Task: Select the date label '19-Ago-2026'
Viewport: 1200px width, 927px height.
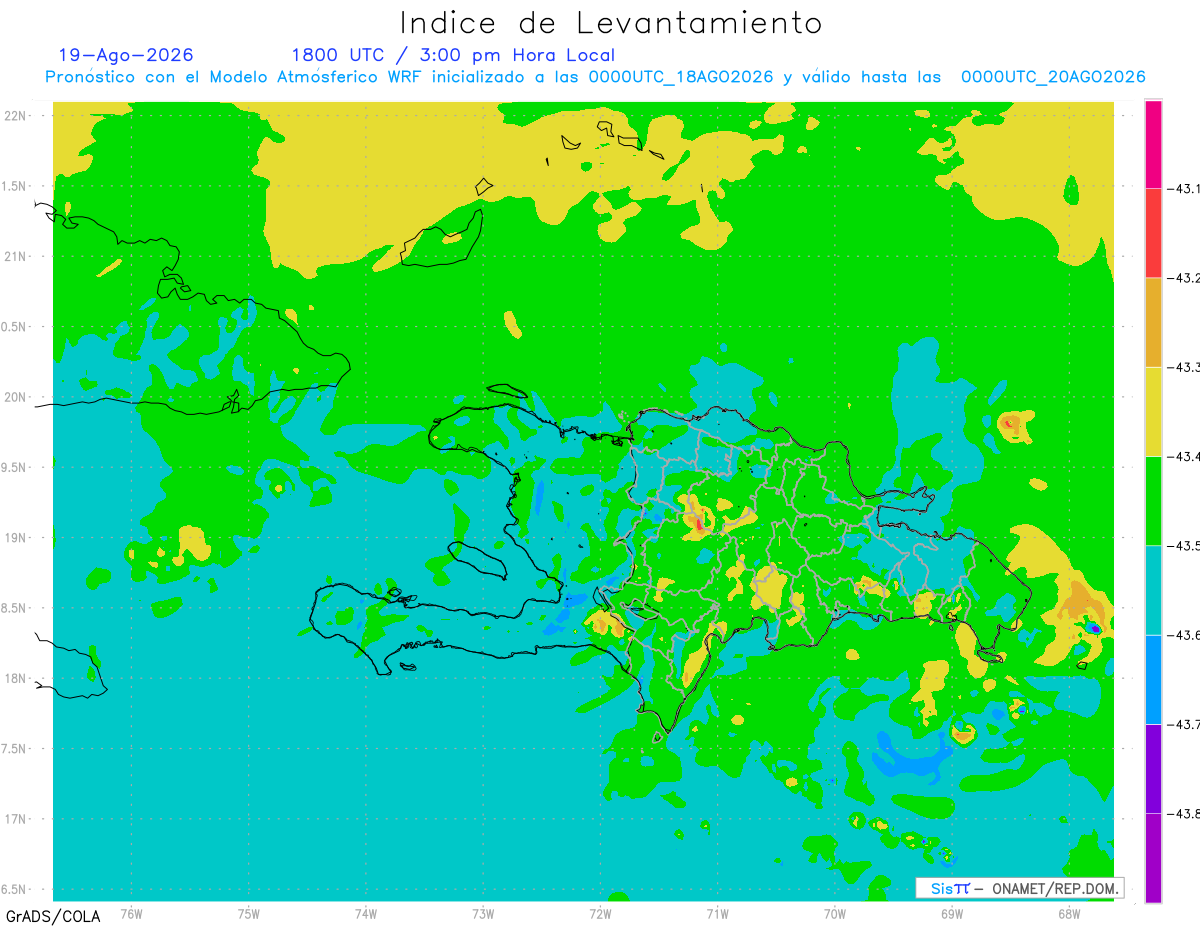Action: point(126,55)
